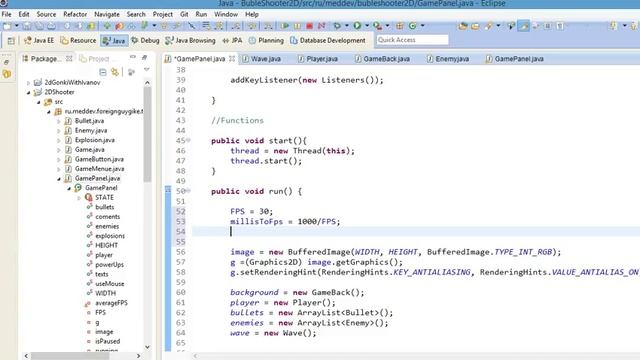The height and width of the screenshot is (360, 640).
Task: Toggle Link with Editor in Package Explorer
Action: pyautogui.click(x=115, y=72)
